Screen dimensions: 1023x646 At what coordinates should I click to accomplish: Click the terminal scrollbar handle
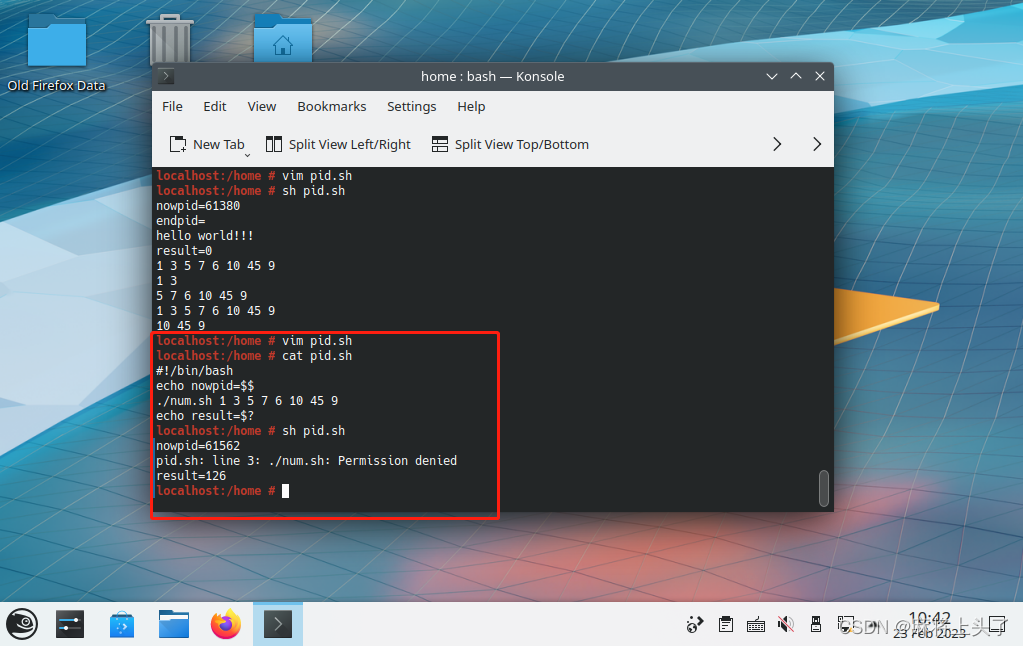tap(823, 489)
